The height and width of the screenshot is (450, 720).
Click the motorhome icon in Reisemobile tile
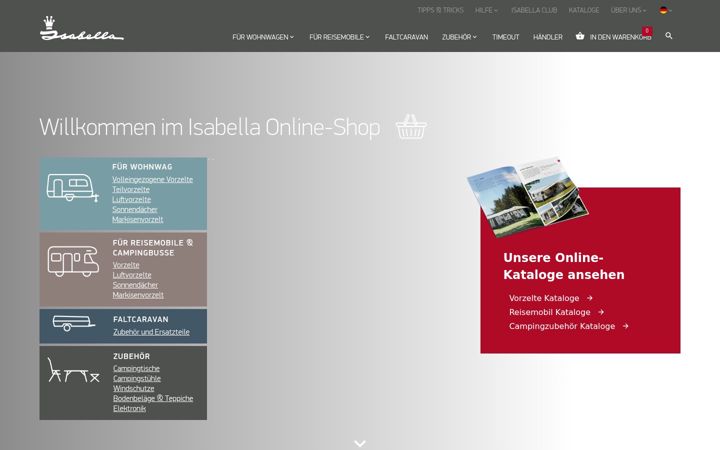(x=73, y=261)
